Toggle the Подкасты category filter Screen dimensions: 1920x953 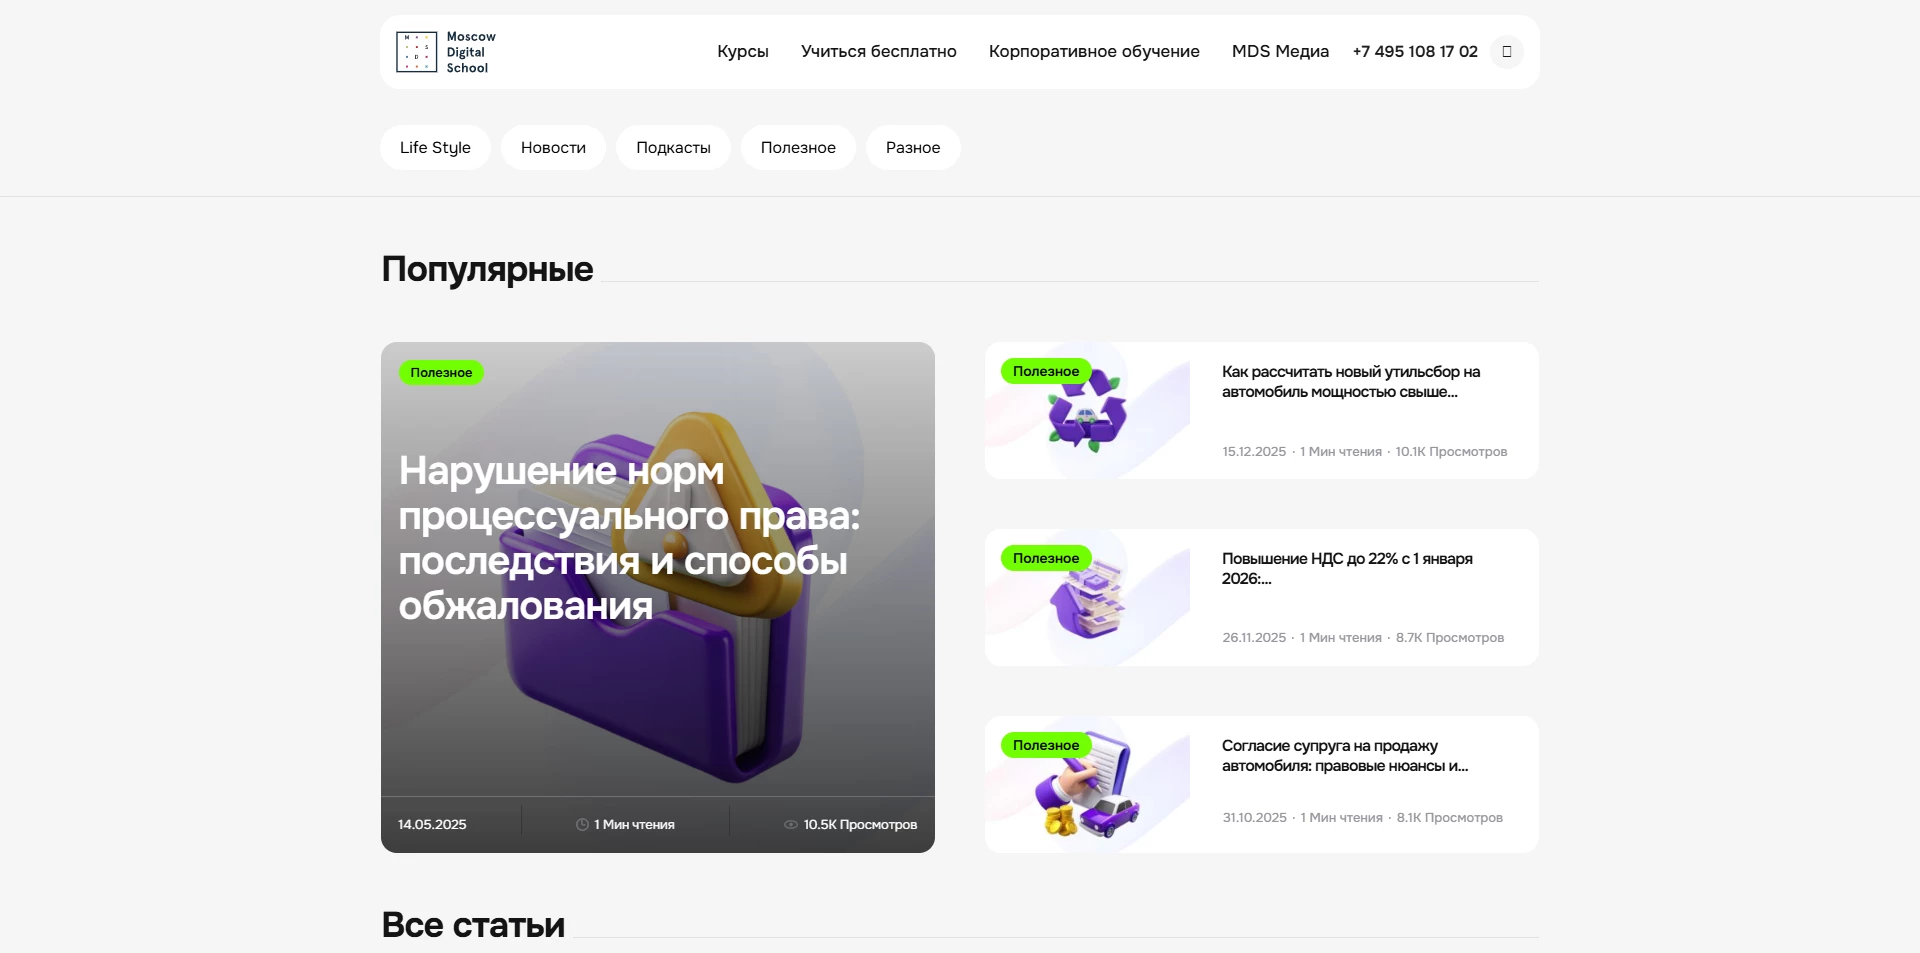tap(673, 147)
